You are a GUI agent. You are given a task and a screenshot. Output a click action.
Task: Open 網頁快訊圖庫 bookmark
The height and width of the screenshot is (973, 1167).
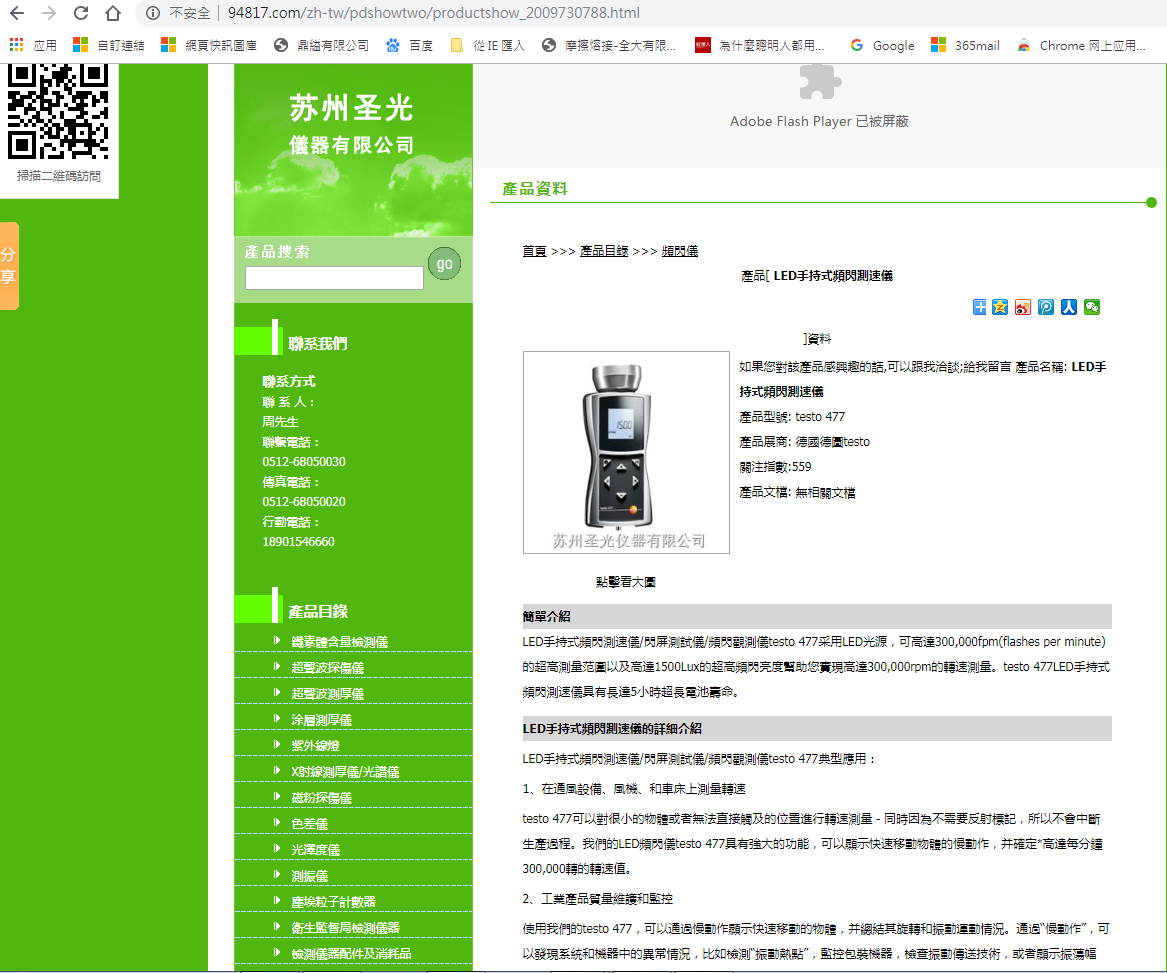coord(209,45)
